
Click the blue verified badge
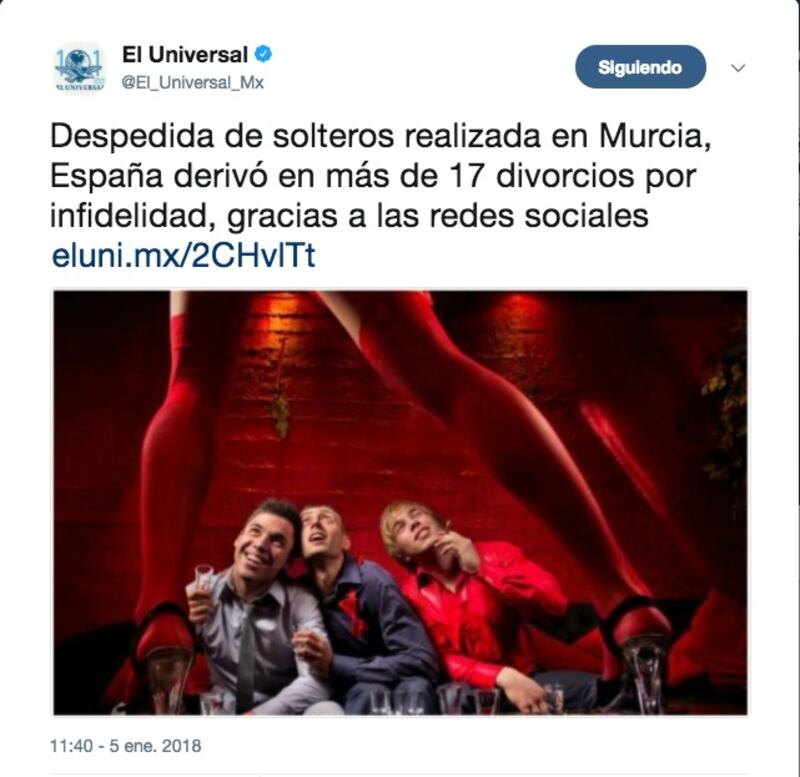pyautogui.click(x=263, y=54)
